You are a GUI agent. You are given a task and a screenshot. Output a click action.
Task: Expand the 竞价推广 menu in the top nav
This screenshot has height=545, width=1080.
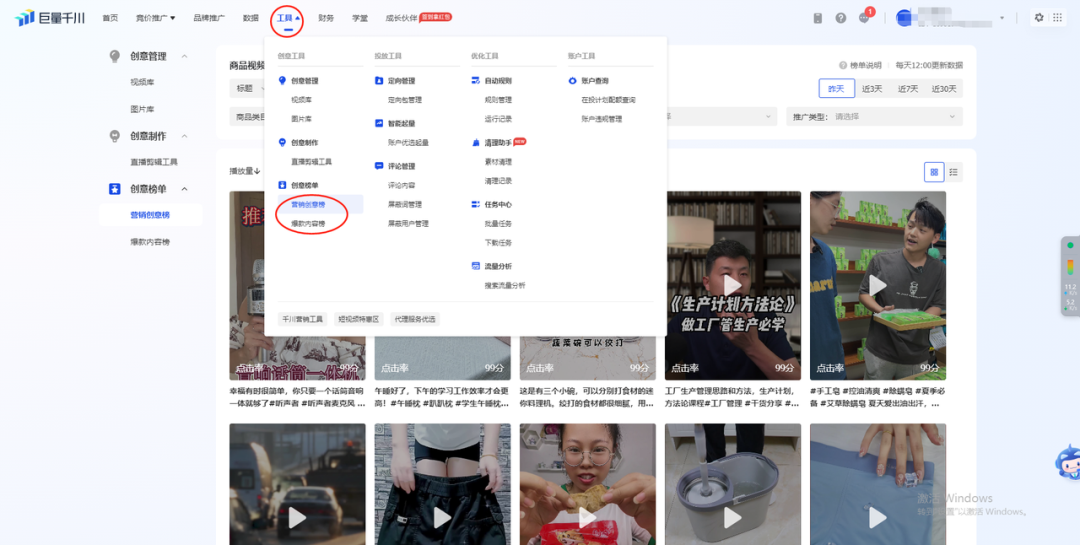pyautogui.click(x=155, y=18)
